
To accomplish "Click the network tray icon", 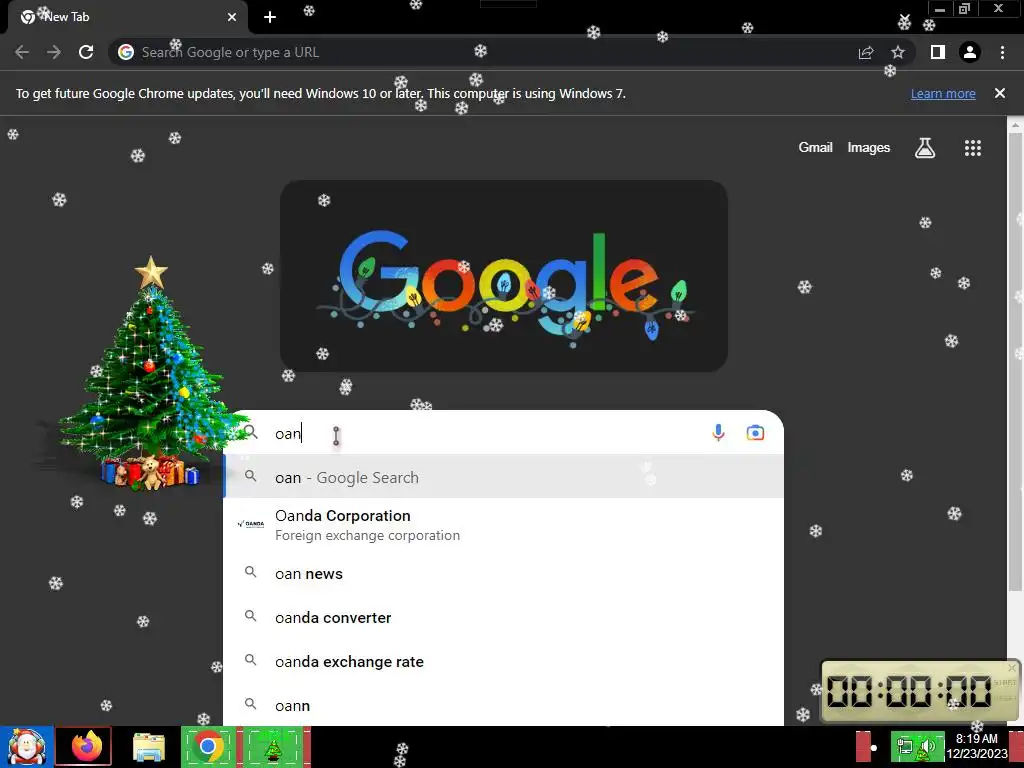I will 904,746.
